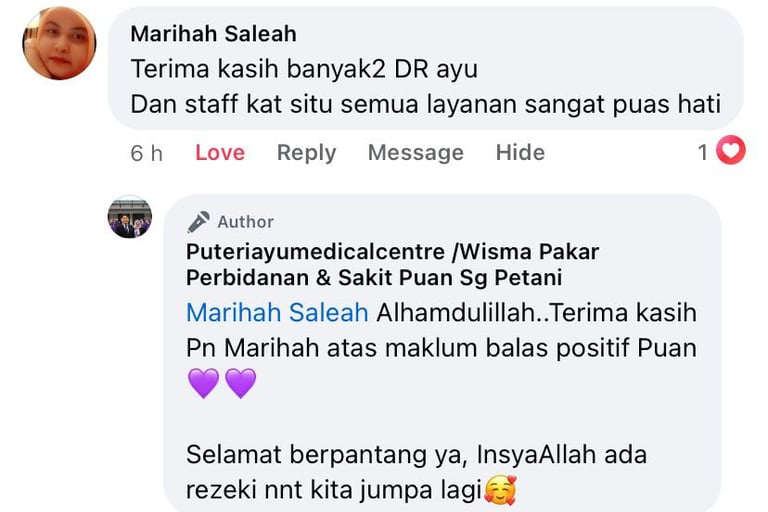Click the smiling face with hearts emoji
This screenshot has height=512, width=768.
tap(500, 490)
